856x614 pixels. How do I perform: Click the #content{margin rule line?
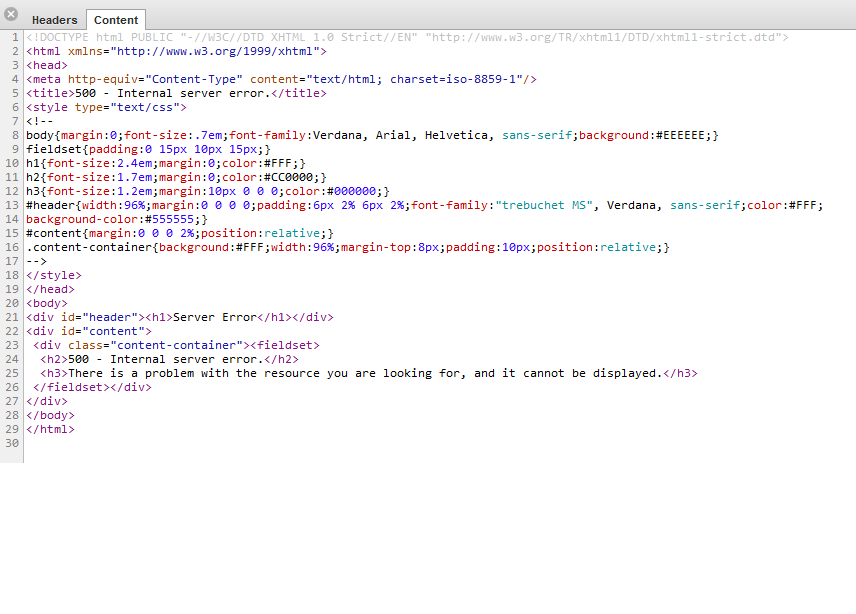pyautogui.click(x=180, y=234)
